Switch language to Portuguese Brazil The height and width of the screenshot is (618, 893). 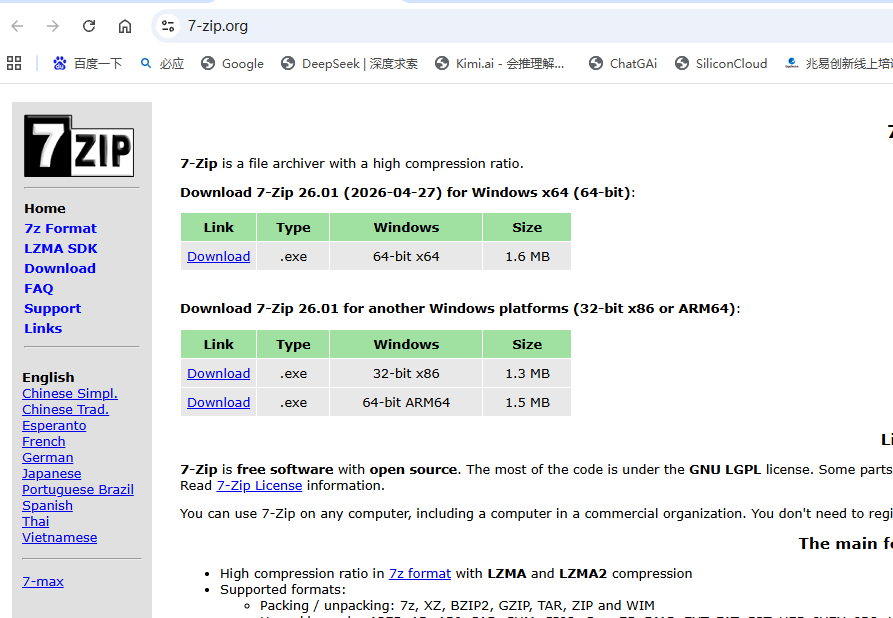point(78,489)
